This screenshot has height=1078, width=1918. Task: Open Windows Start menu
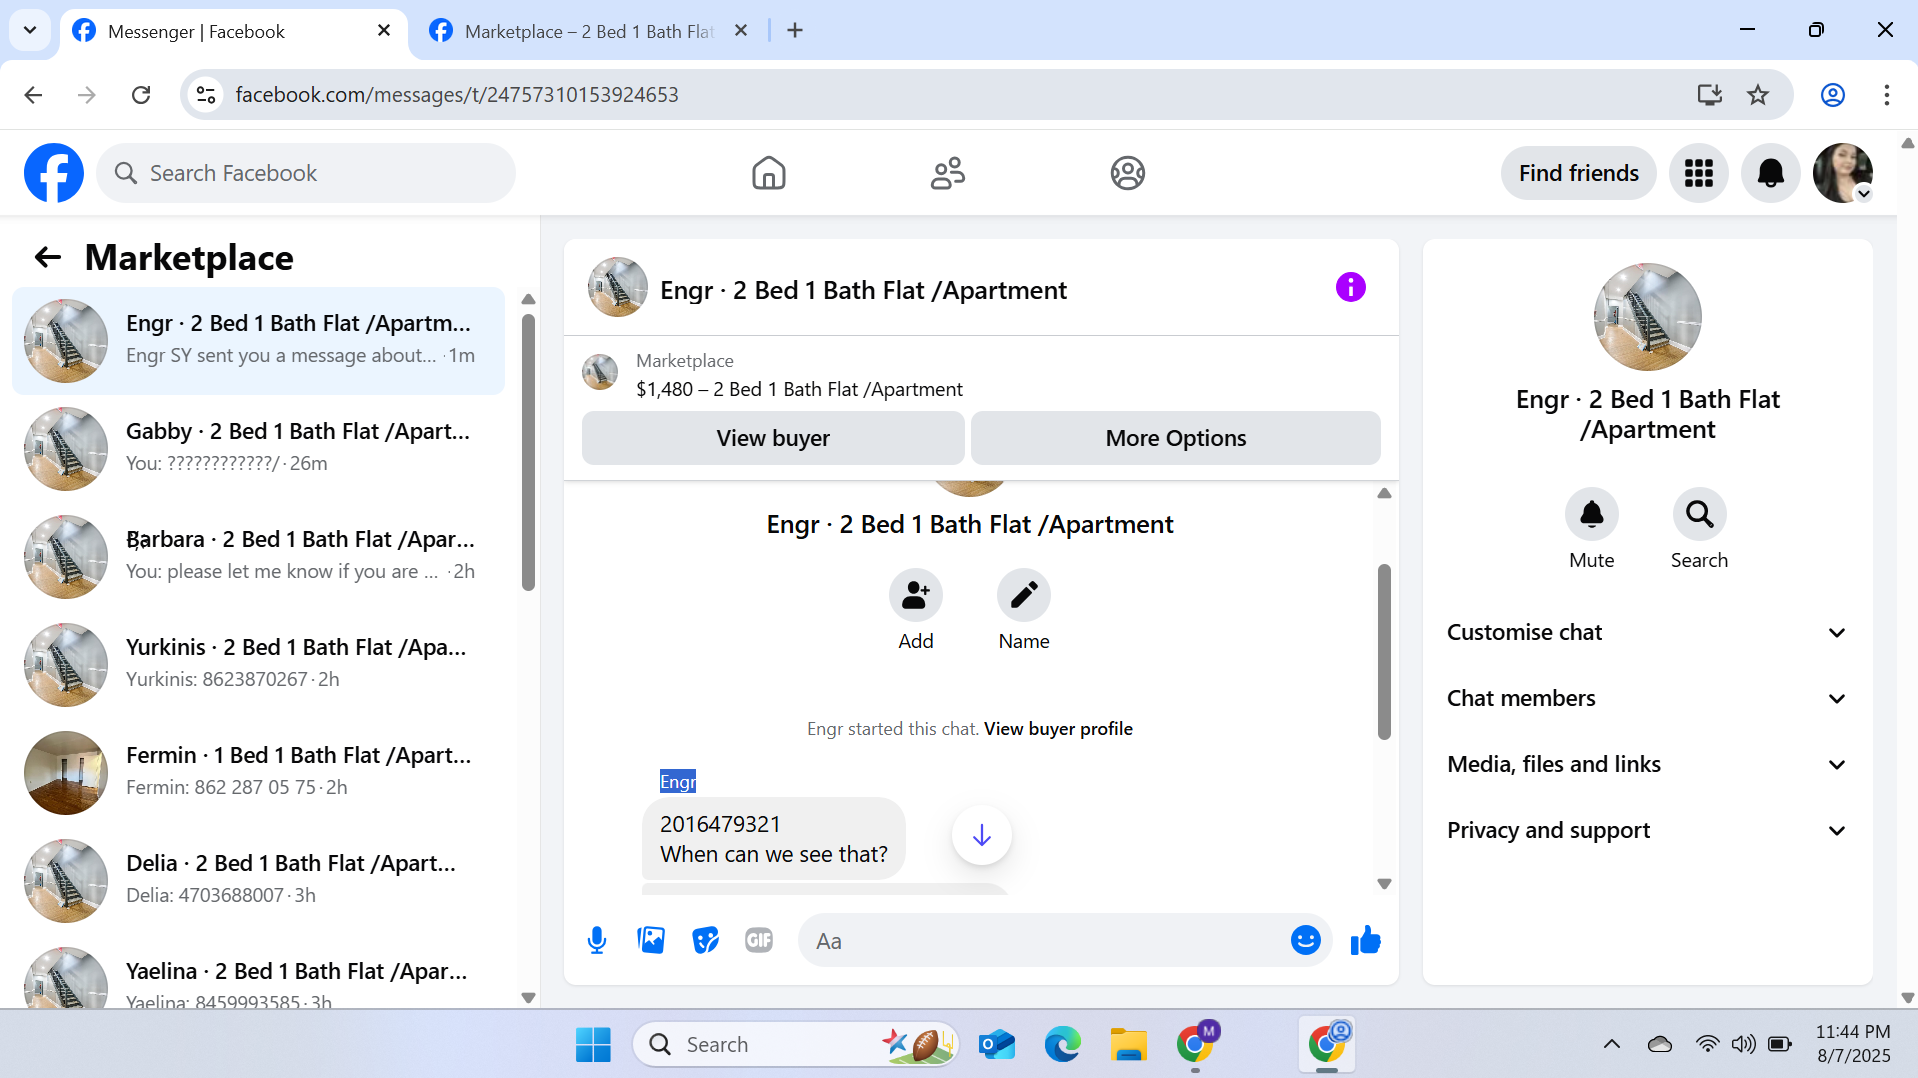click(x=593, y=1044)
